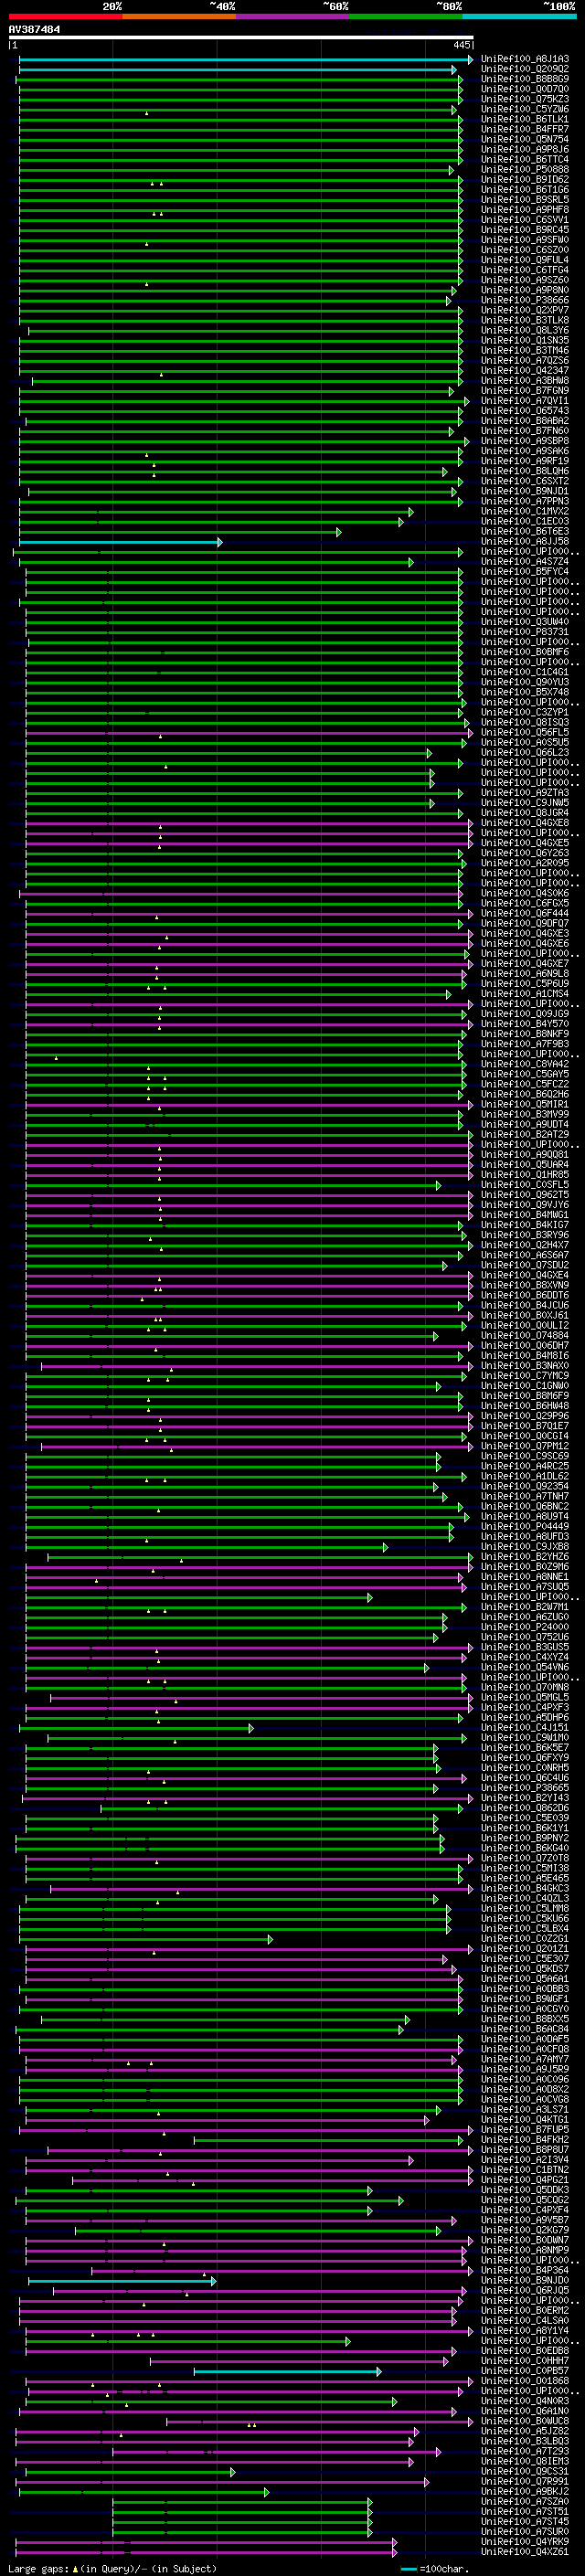Open hit UniRef100_A3BHW8

pyautogui.click(x=525, y=381)
